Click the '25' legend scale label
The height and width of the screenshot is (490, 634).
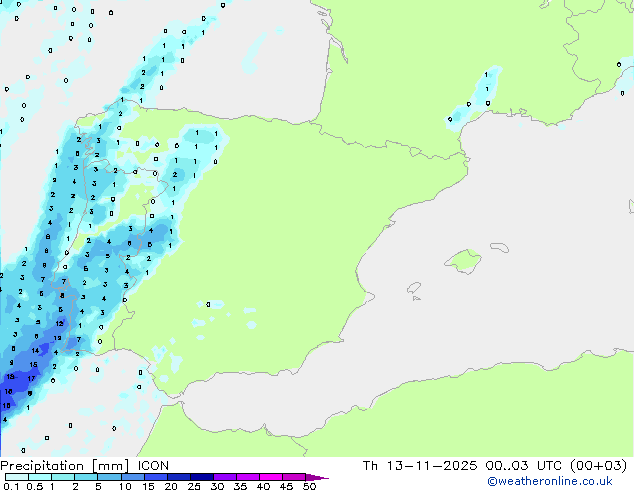194,486
